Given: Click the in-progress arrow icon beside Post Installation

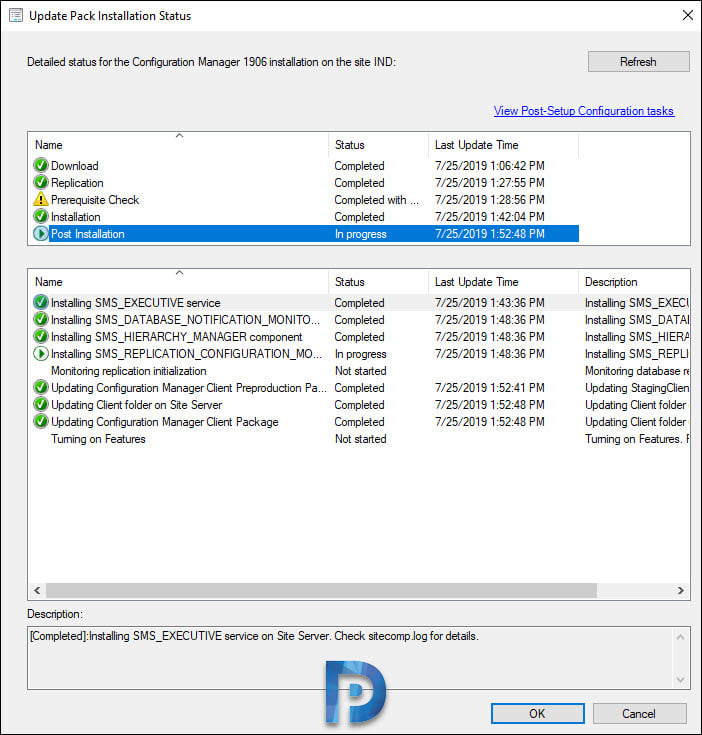Looking at the screenshot, I should pos(41,233).
